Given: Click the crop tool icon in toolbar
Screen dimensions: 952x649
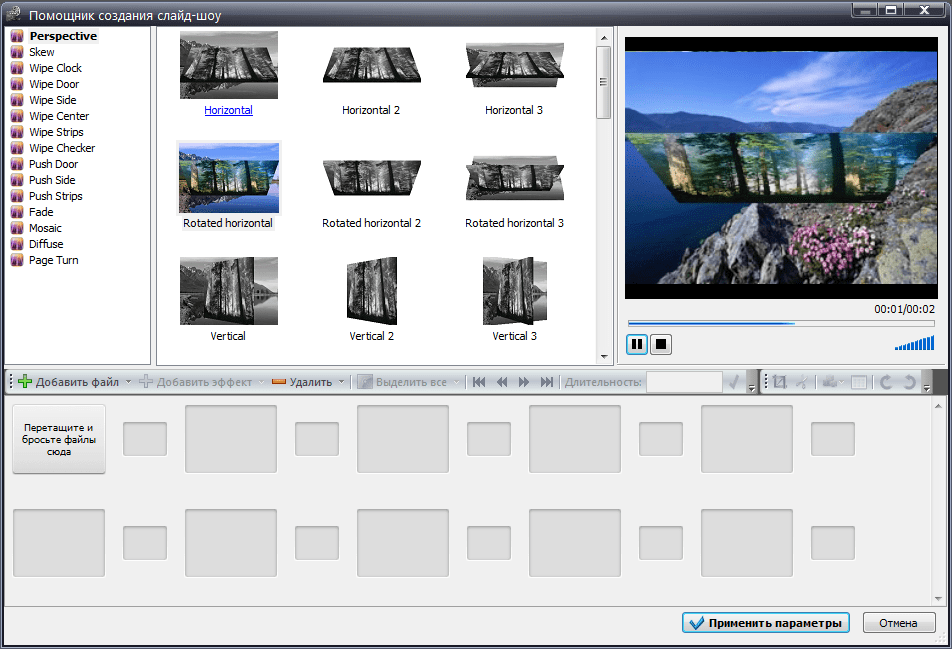Looking at the screenshot, I should pos(780,382).
